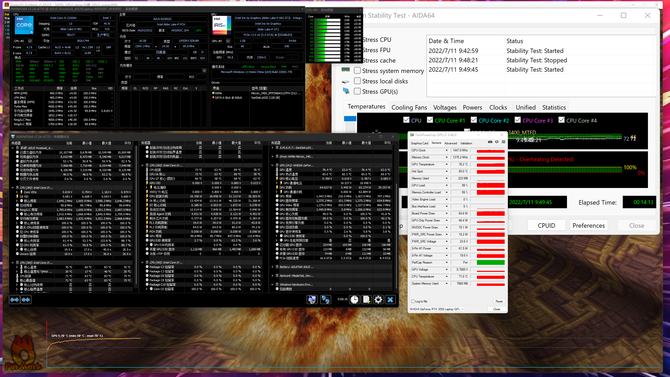Viewport: 670px width, 377px height.
Task: Close HWiNFO sensors with blue X icon
Action: [x=390, y=300]
